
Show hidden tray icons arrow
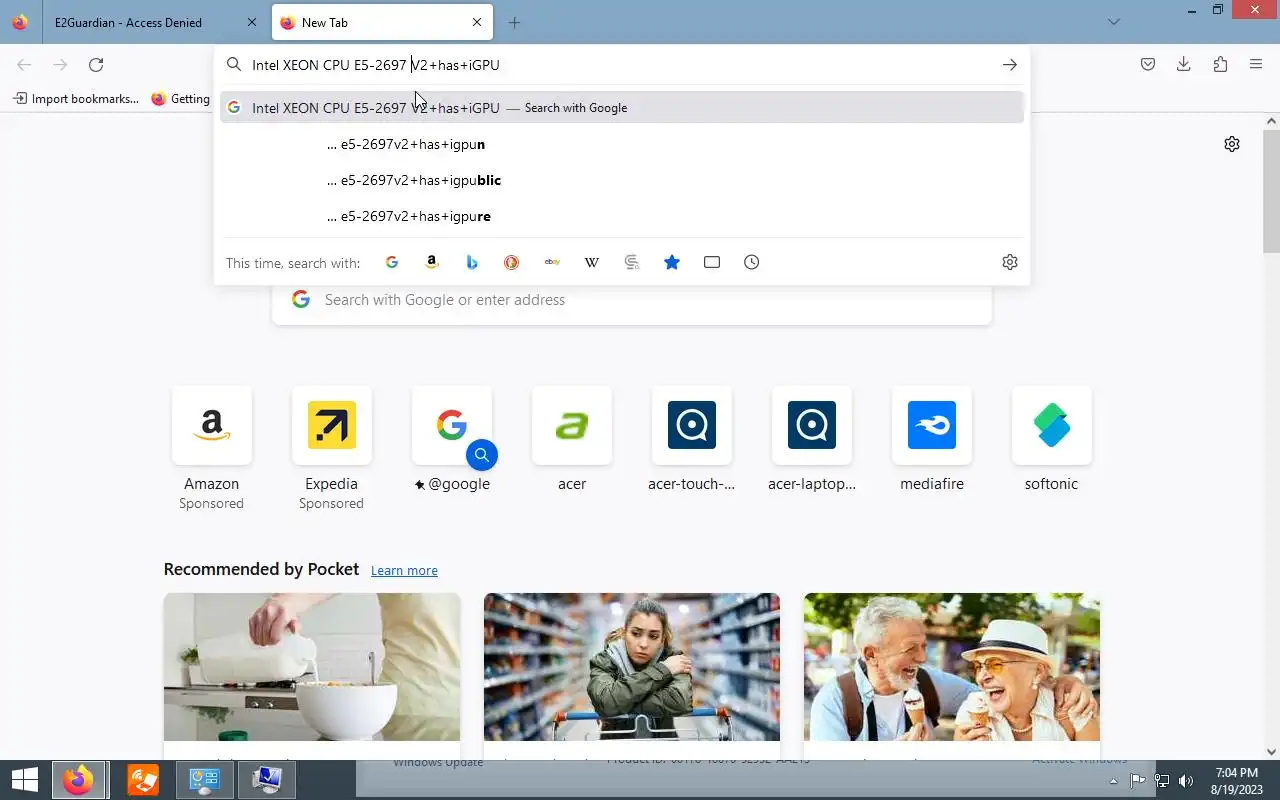pos(1114,781)
